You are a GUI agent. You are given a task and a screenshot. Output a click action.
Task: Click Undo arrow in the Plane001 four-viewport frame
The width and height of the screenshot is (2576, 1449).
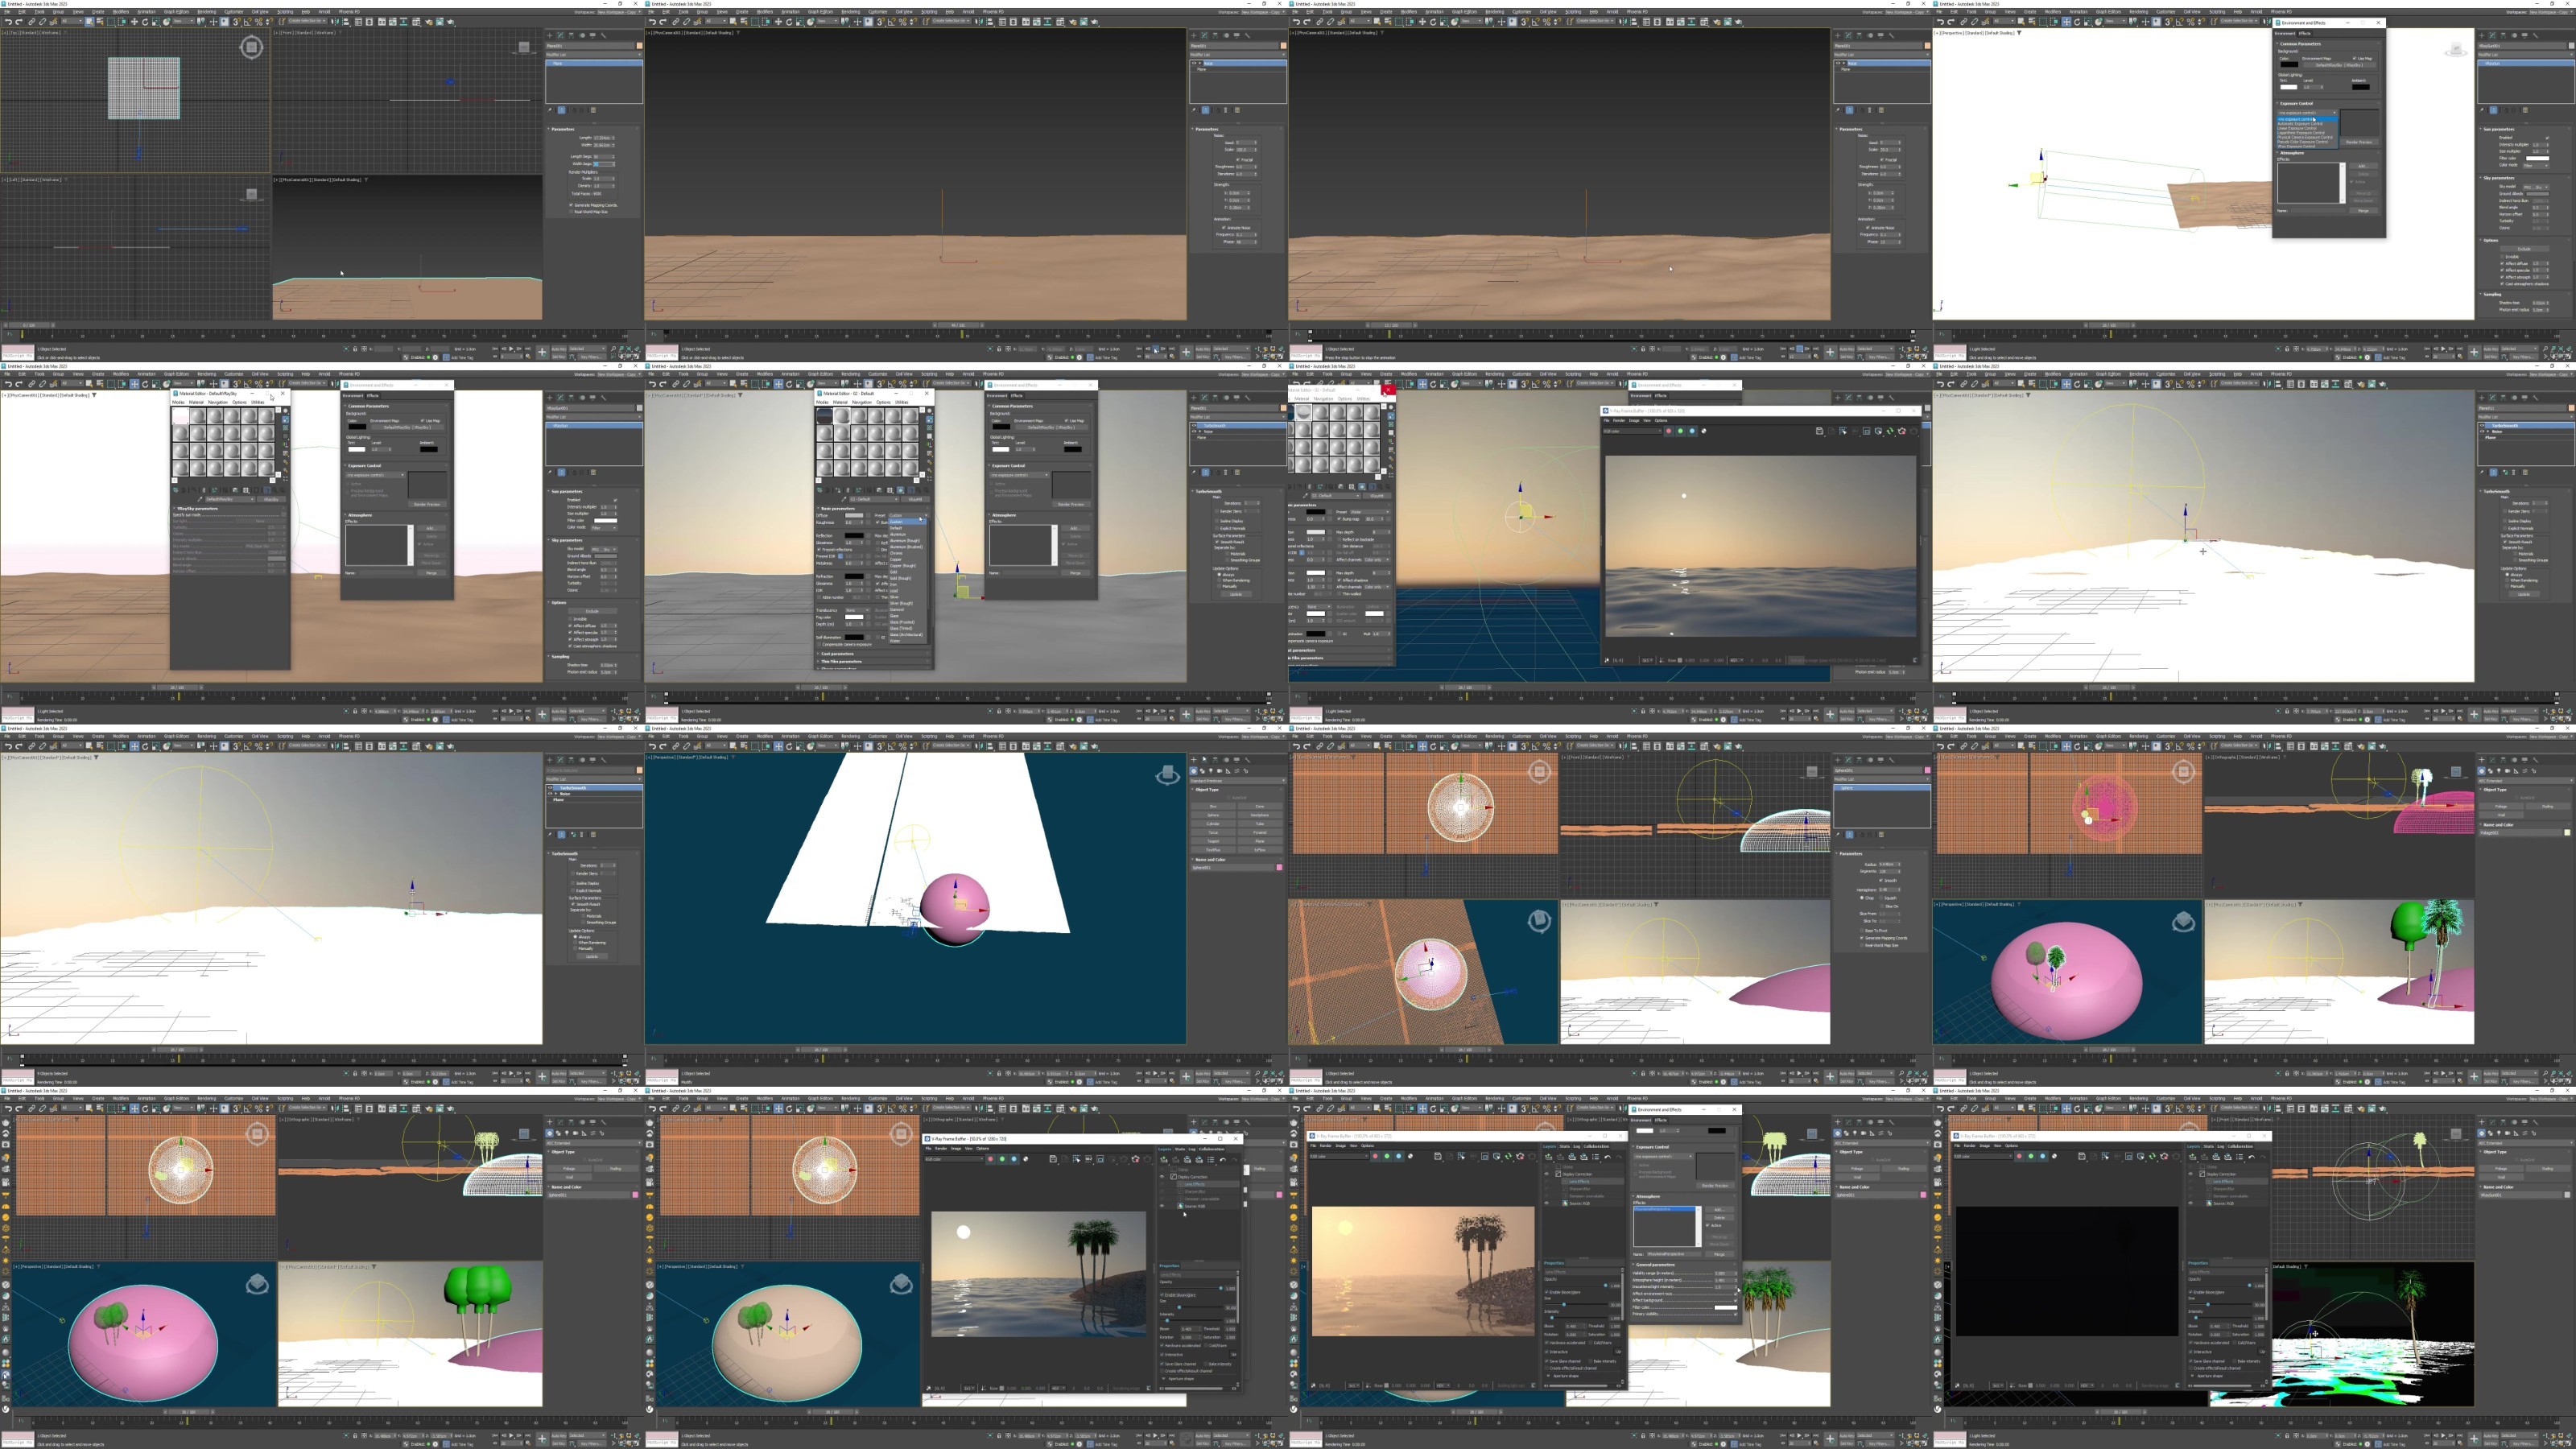click(x=9, y=22)
